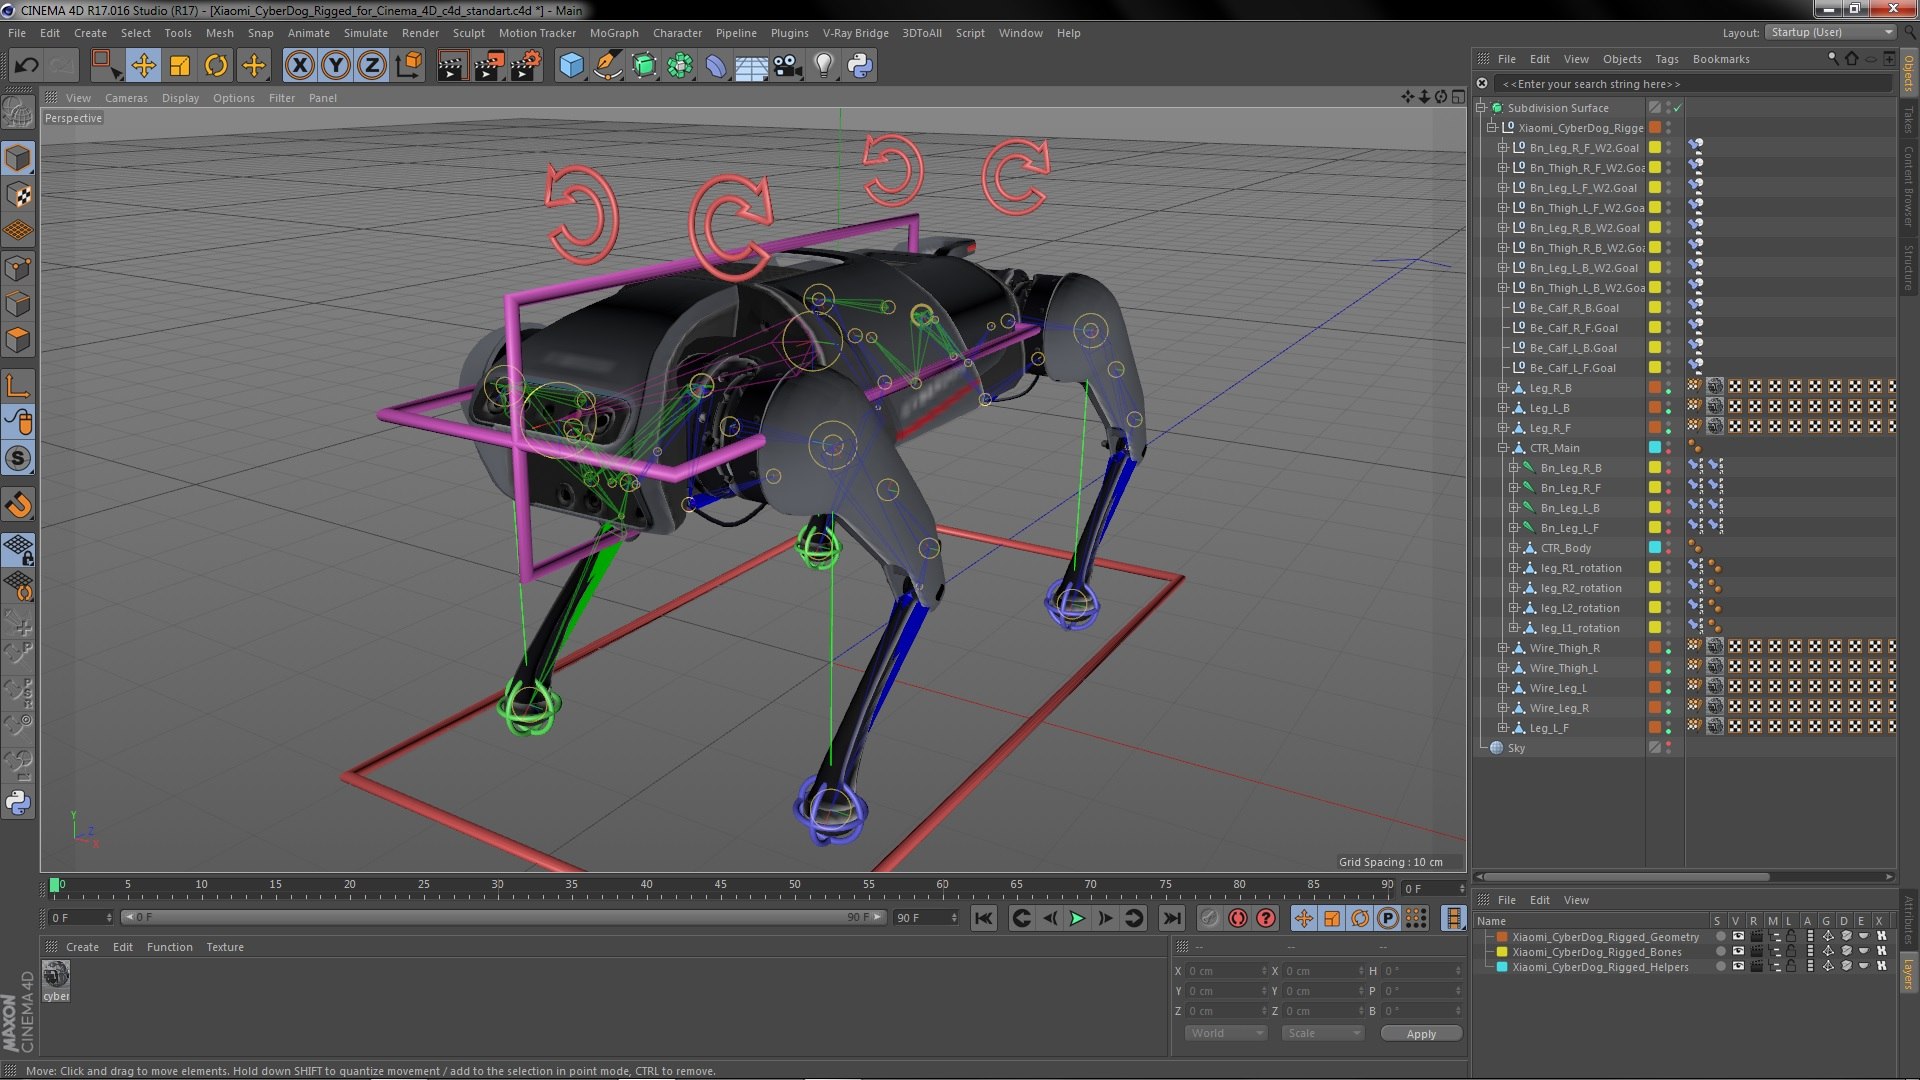This screenshot has width=1920, height=1080.
Task: Open the Character menu
Action: (677, 33)
